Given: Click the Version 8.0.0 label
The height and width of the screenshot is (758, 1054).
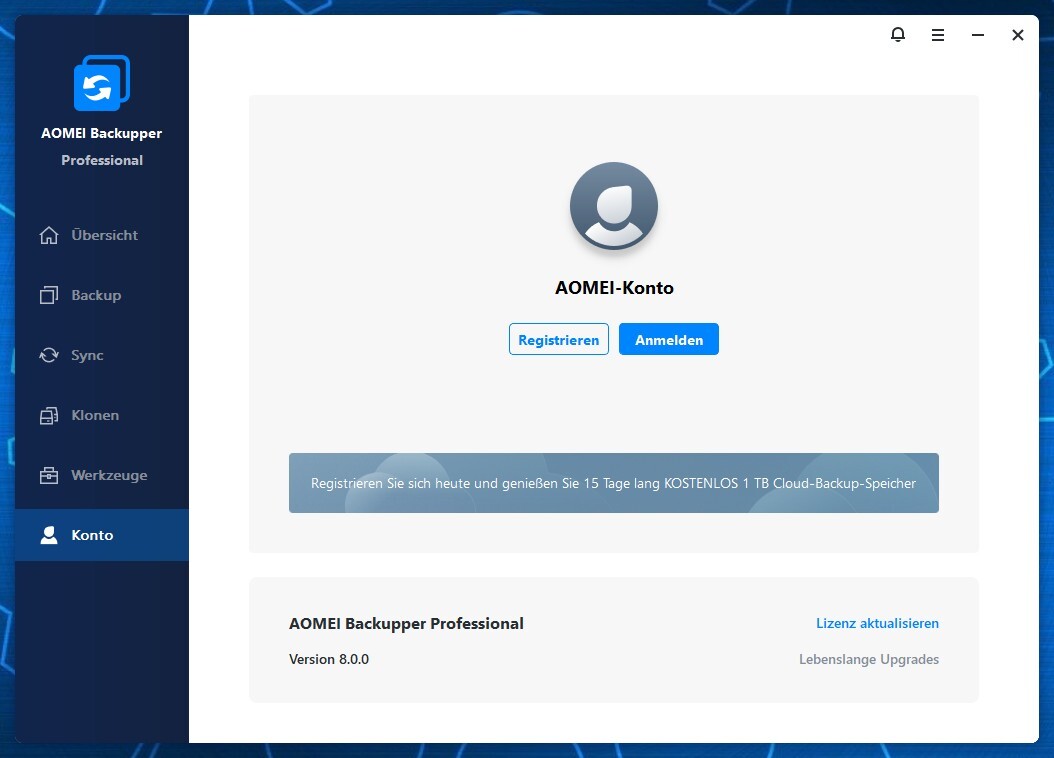Looking at the screenshot, I should point(329,659).
